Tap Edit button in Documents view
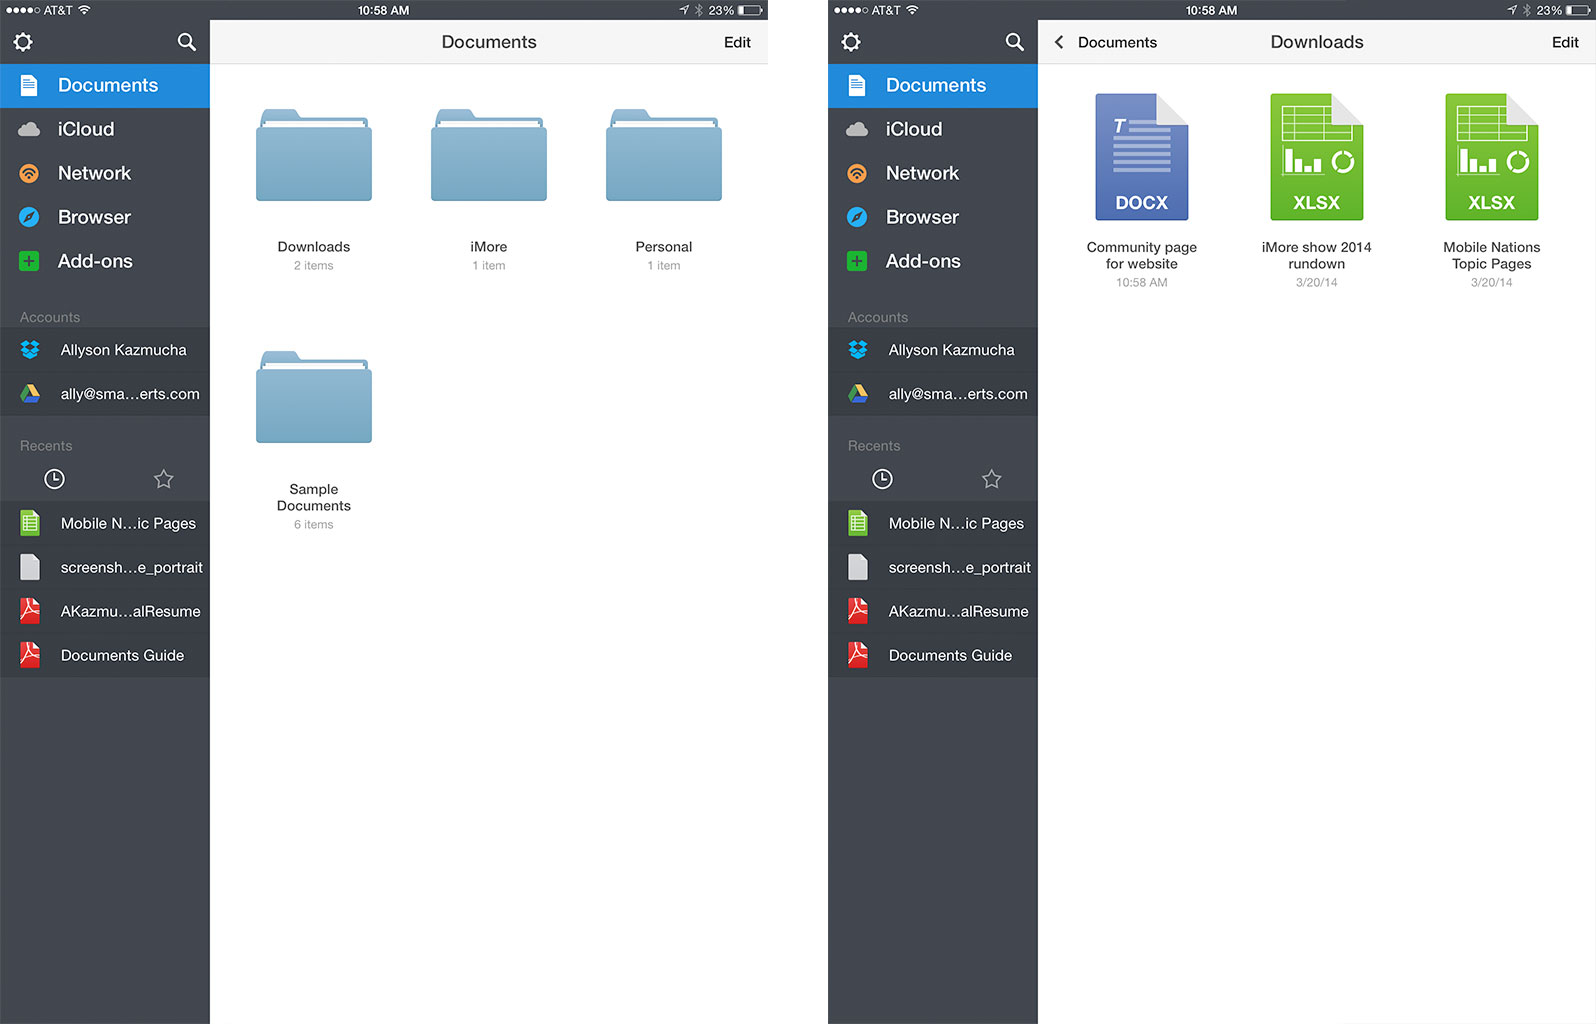This screenshot has width=1596, height=1024. (738, 42)
